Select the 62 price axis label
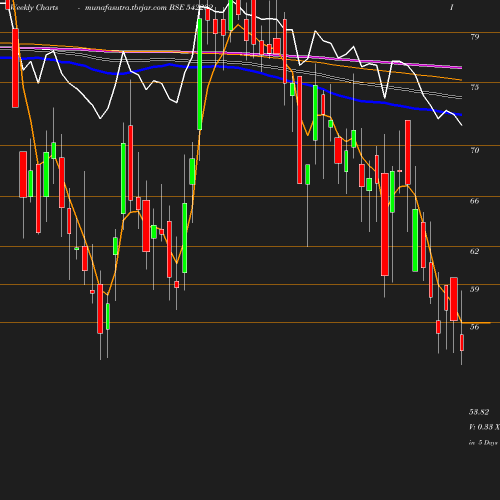The height and width of the screenshot is (500, 500). pyautogui.click(x=475, y=251)
